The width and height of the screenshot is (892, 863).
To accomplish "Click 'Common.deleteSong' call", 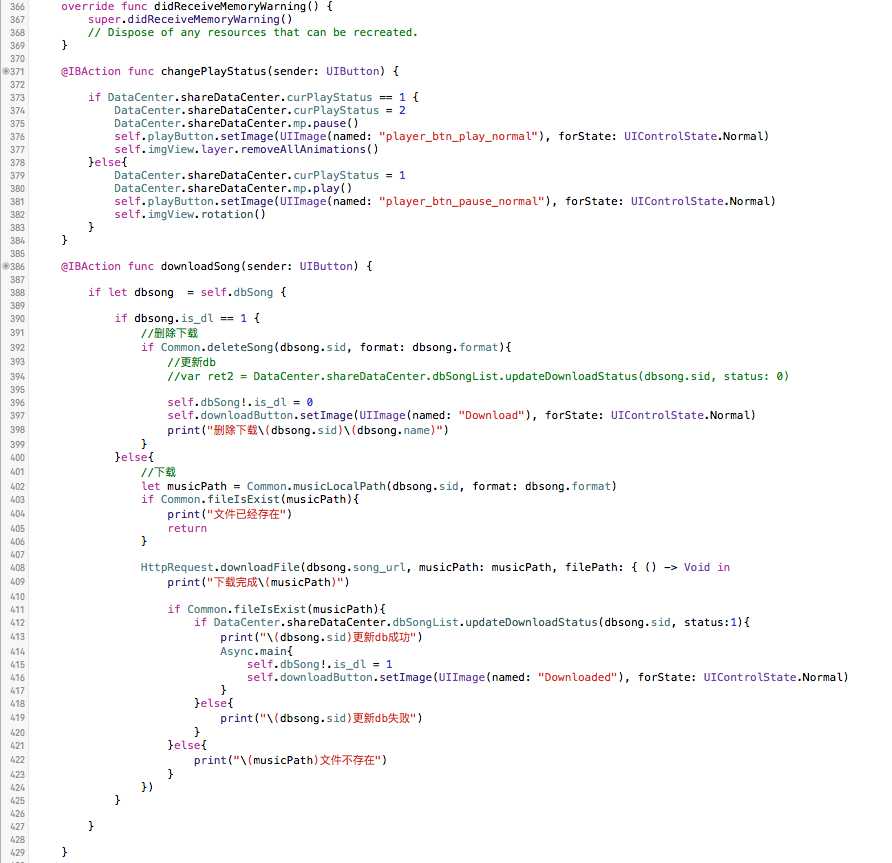I will [x=217, y=348].
